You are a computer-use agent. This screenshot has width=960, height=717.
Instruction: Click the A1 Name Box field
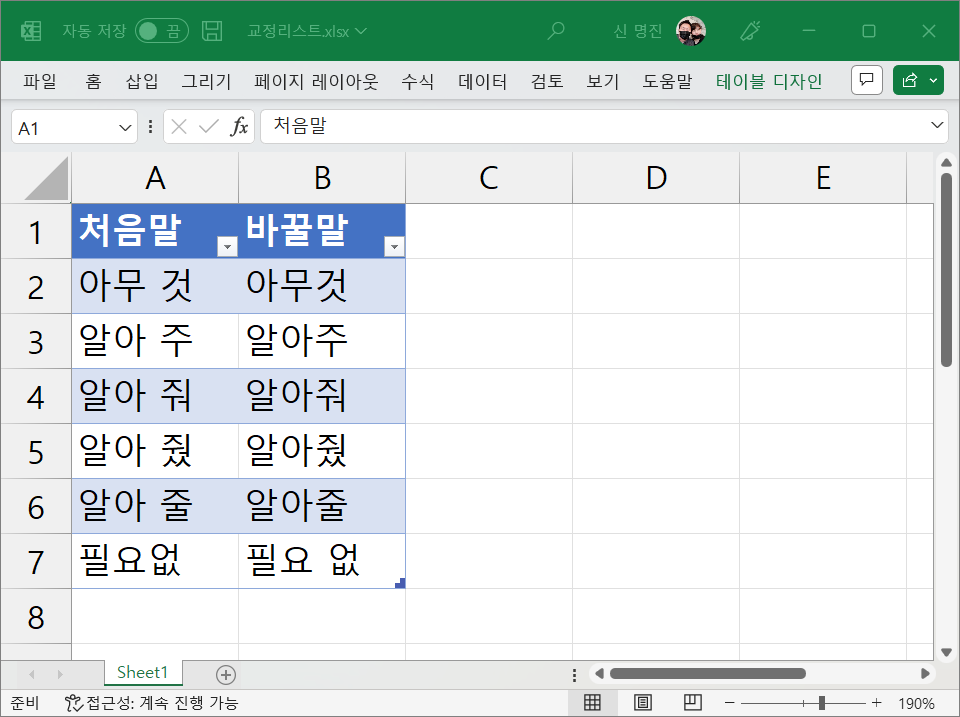[x=64, y=127]
